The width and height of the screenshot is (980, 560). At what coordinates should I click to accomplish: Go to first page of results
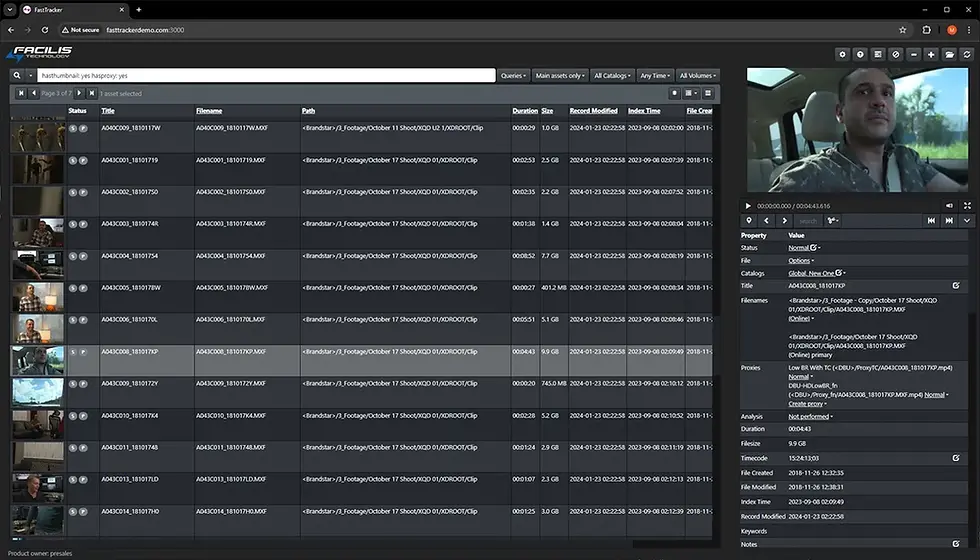coord(21,93)
